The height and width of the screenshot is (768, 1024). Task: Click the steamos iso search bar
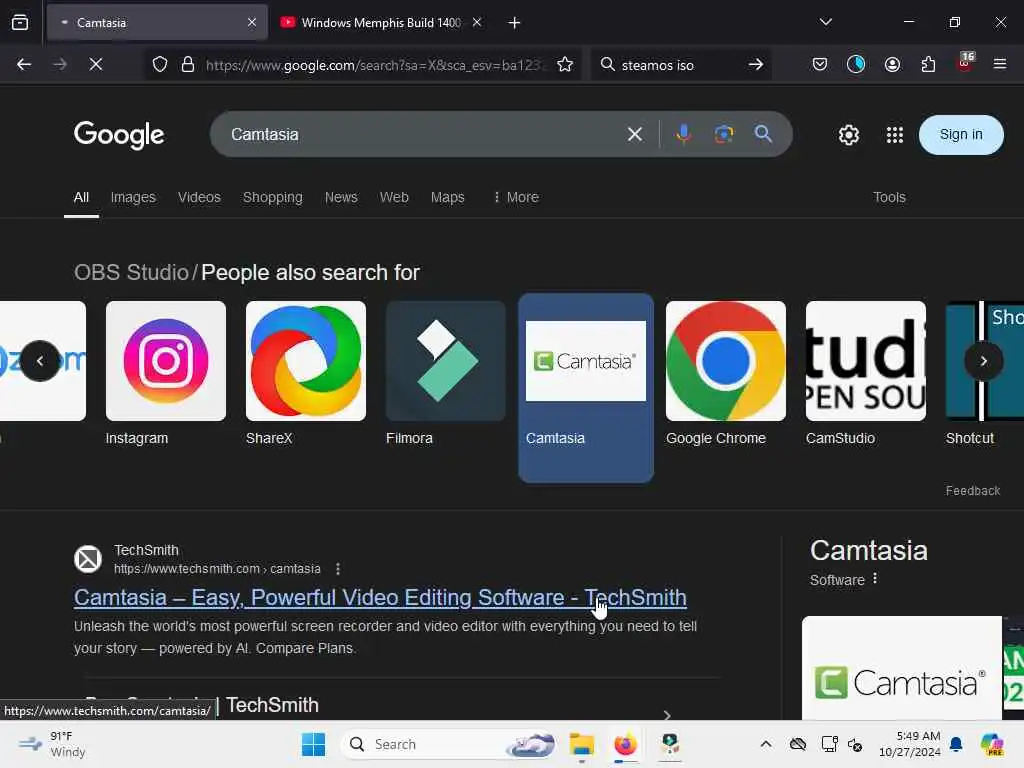point(679,65)
